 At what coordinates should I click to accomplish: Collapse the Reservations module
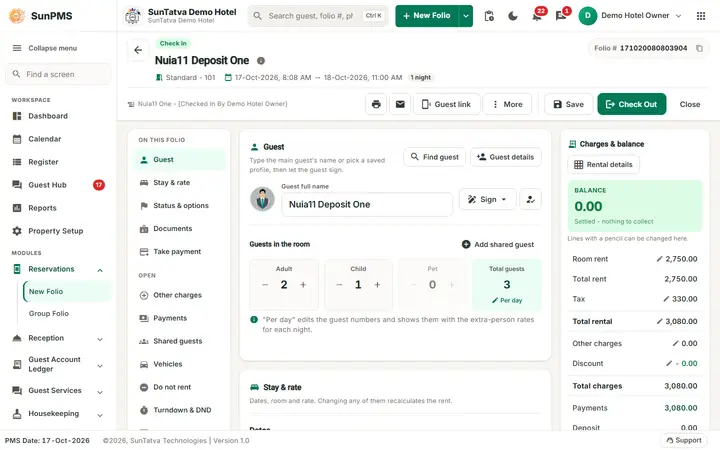pyautogui.click(x=100, y=270)
